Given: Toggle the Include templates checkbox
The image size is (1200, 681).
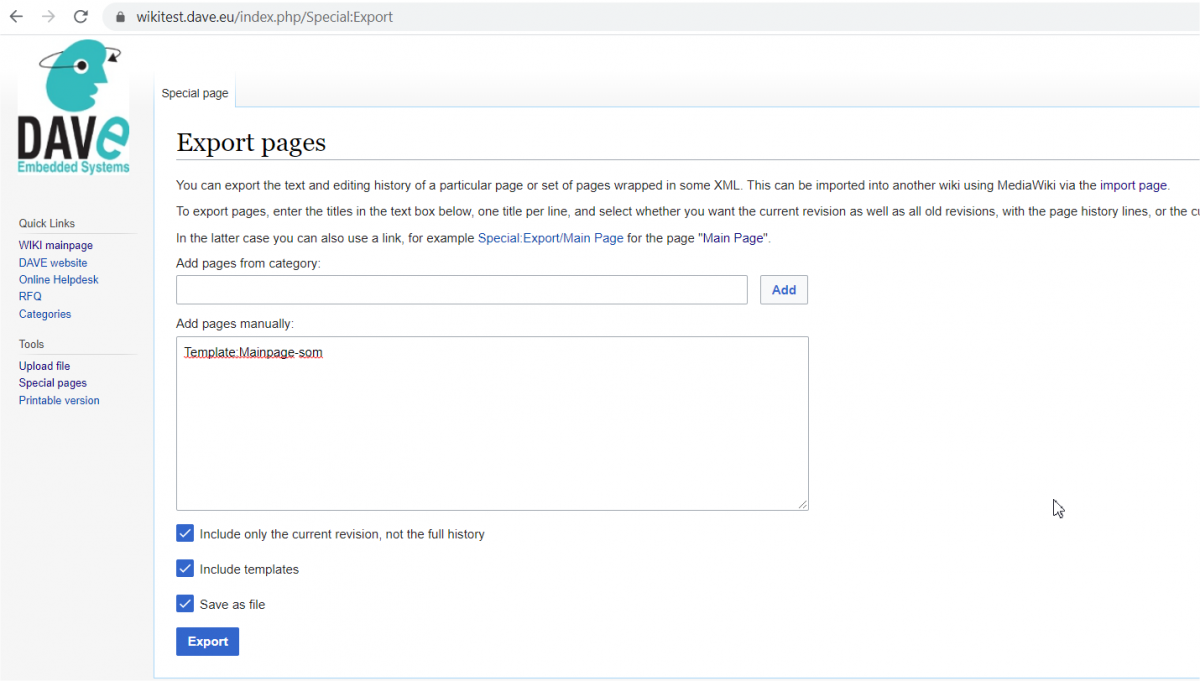Looking at the screenshot, I should pyautogui.click(x=185, y=569).
